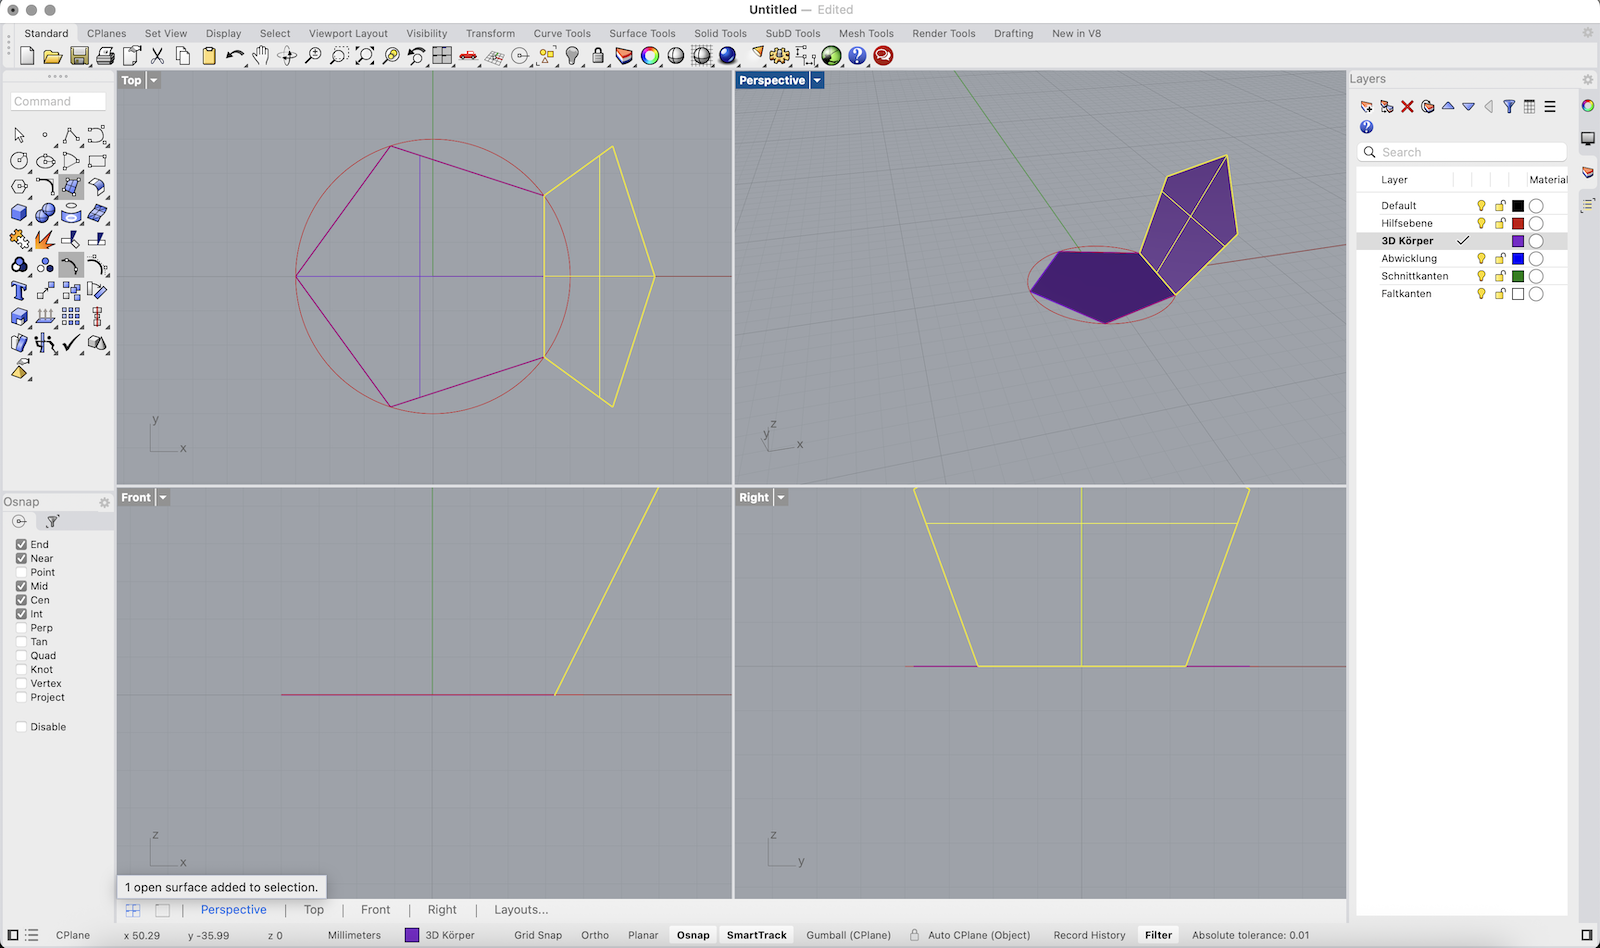
Task: Choose the Rectangle tool in the toolbox
Action: tap(97, 161)
